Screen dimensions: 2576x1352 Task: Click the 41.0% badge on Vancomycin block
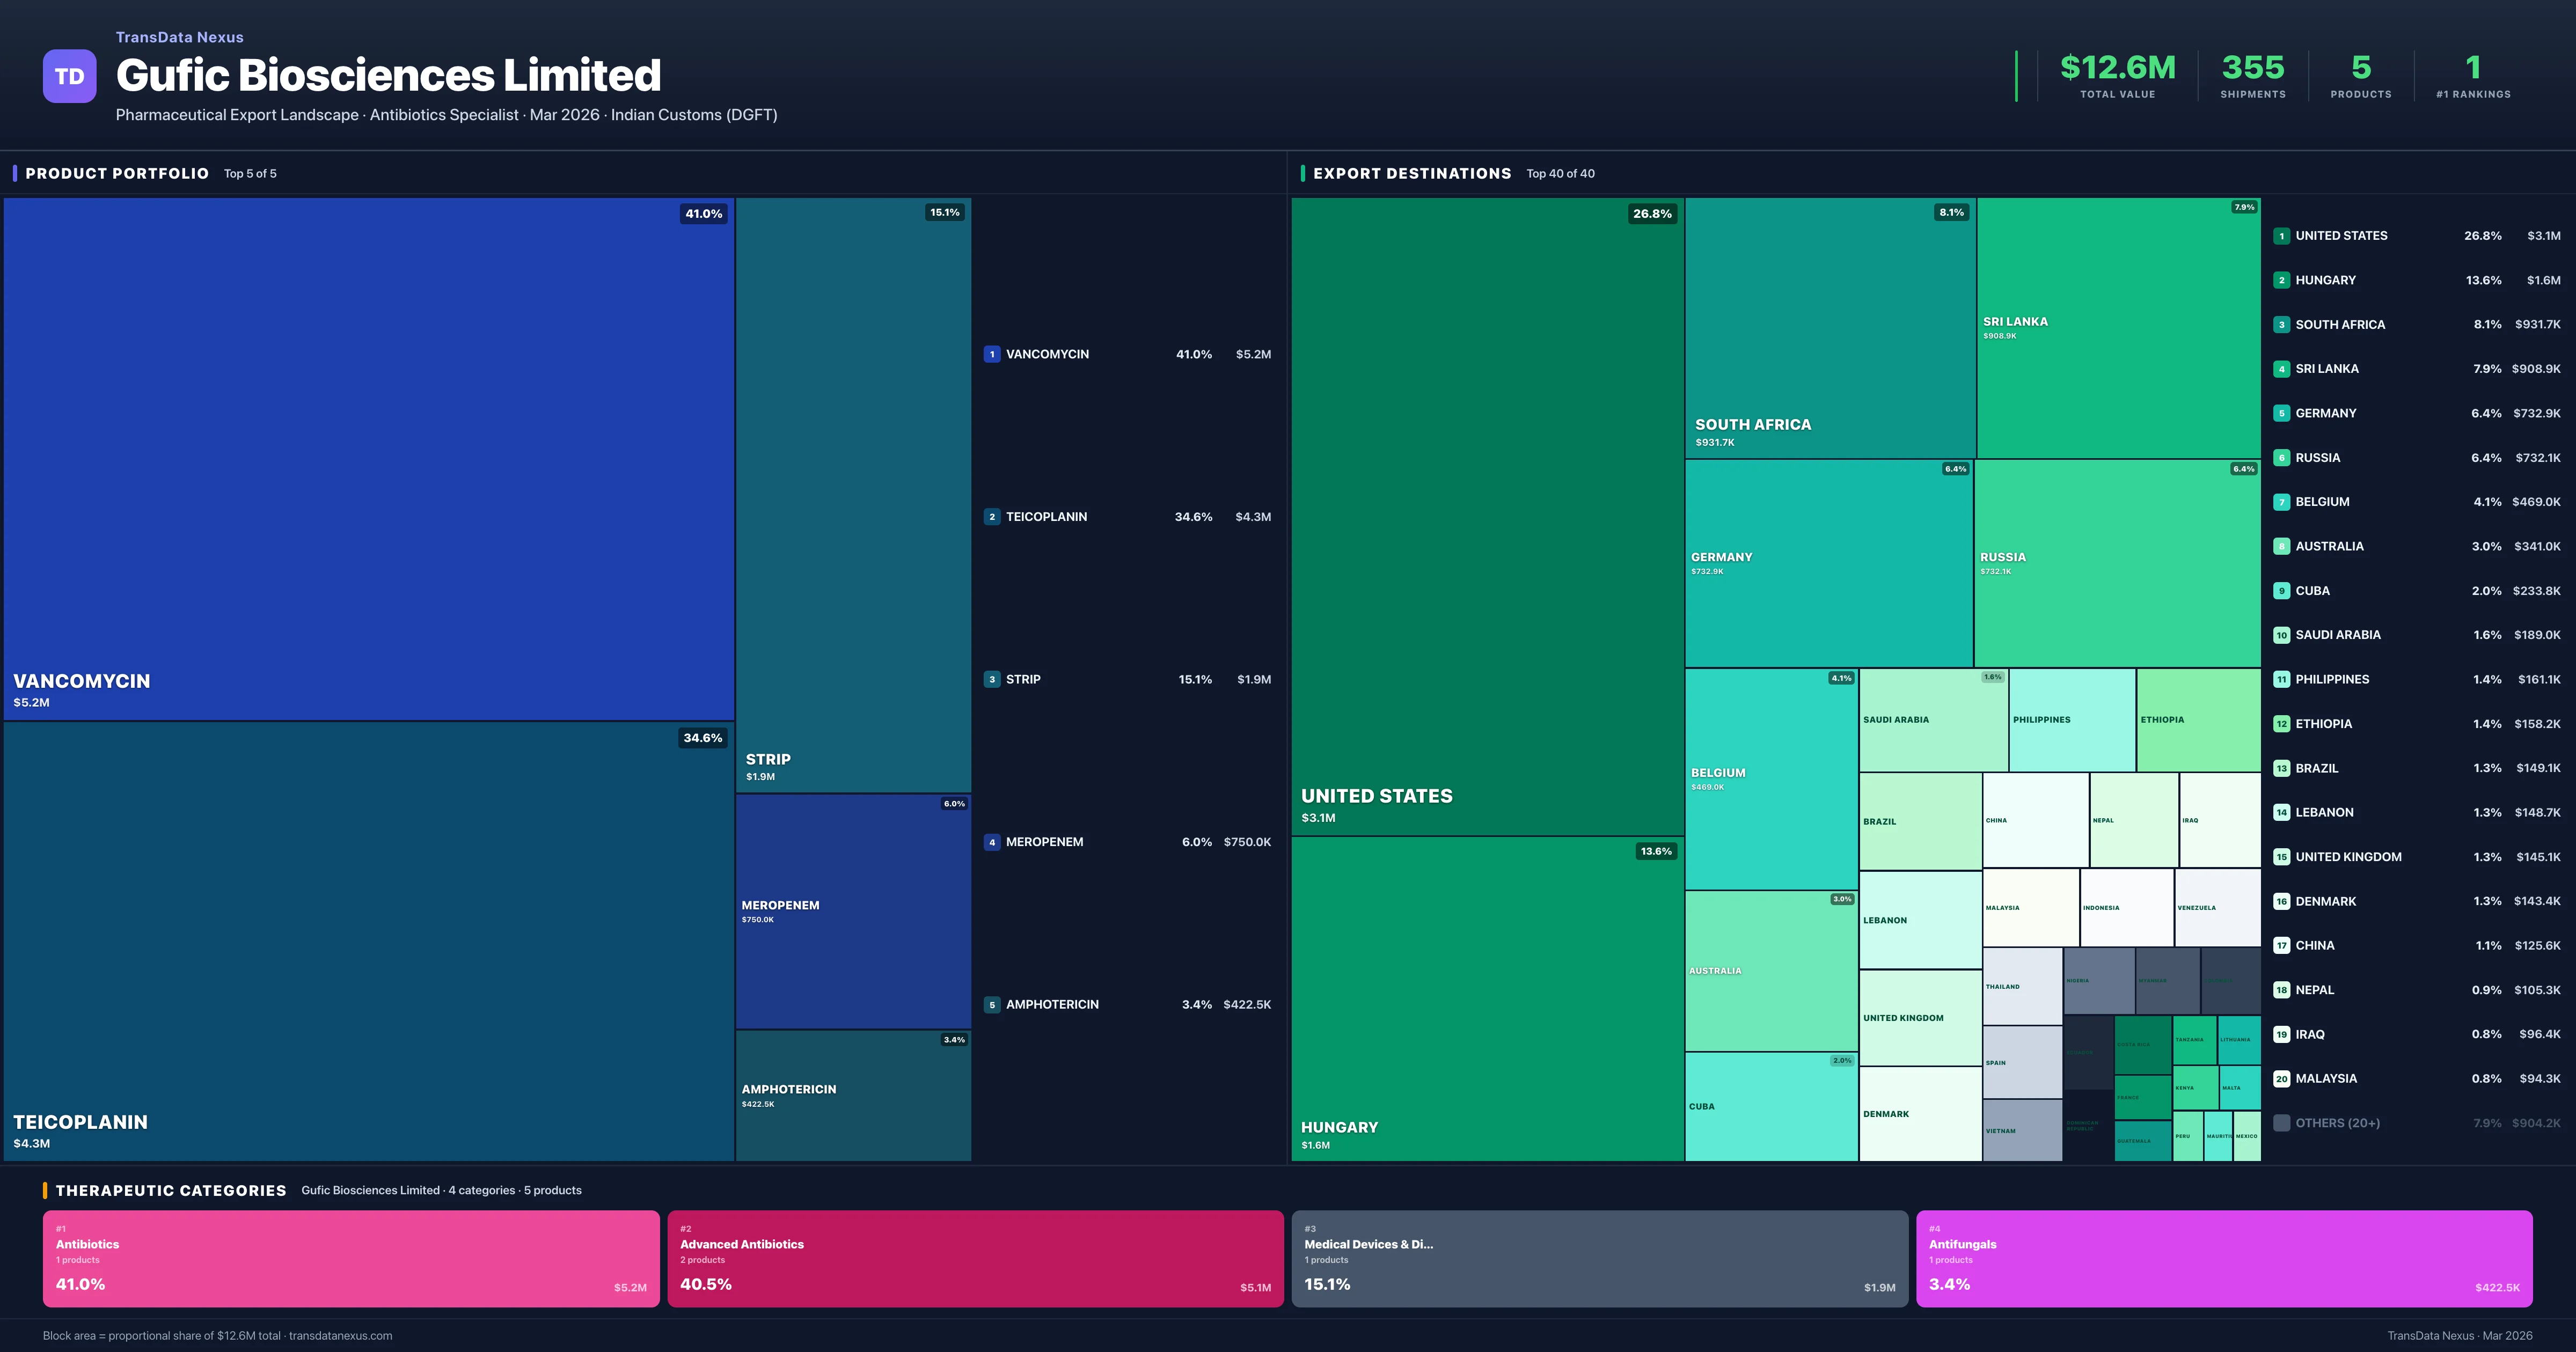click(703, 214)
